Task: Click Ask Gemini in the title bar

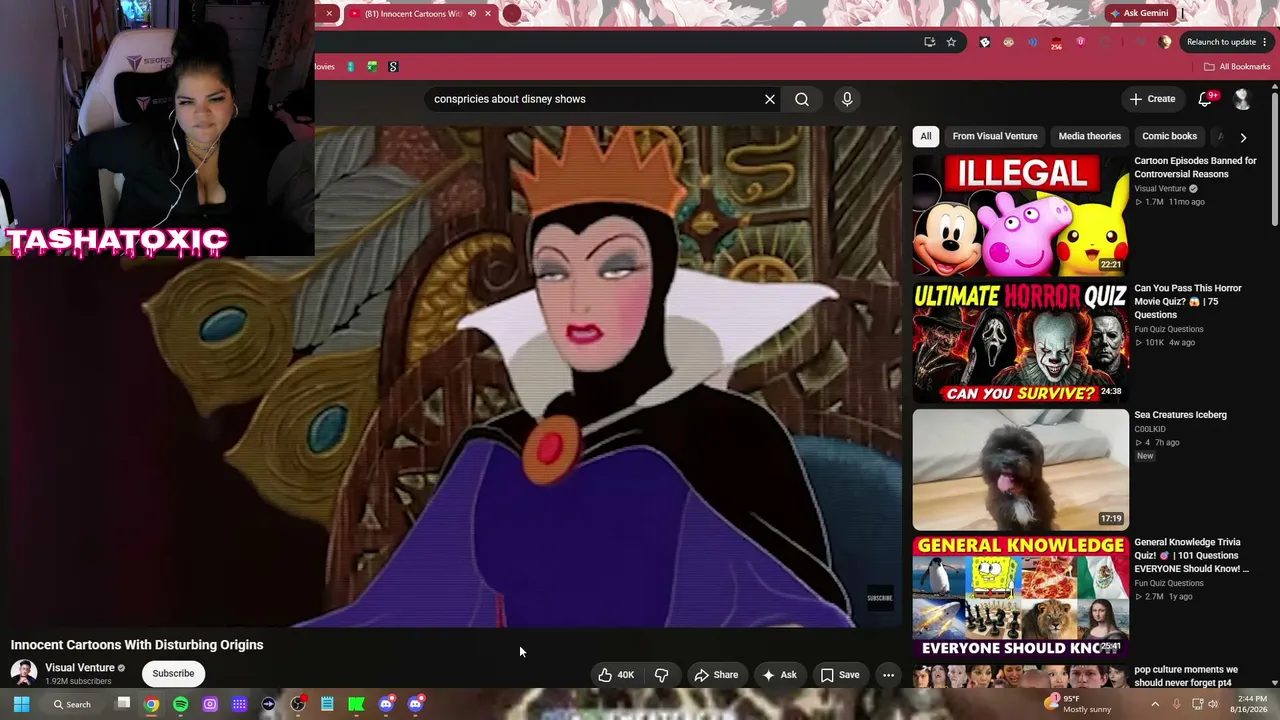Action: pos(1138,13)
